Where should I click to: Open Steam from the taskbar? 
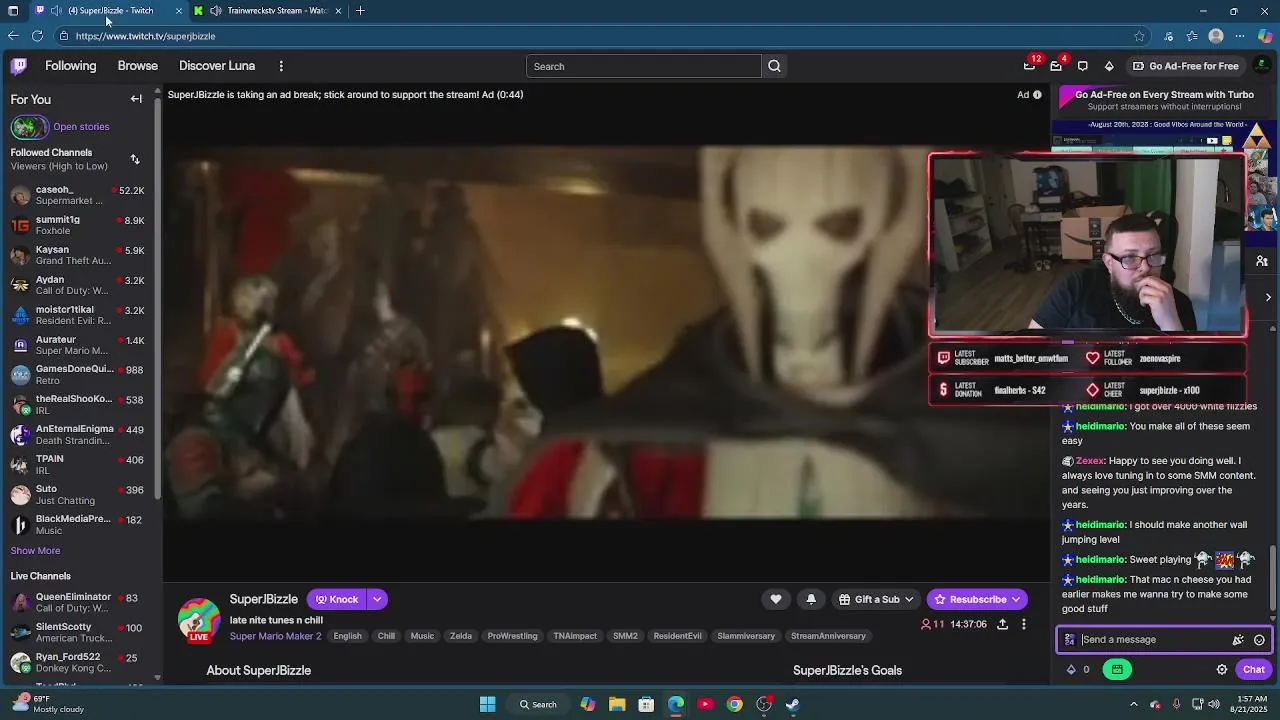click(792, 704)
